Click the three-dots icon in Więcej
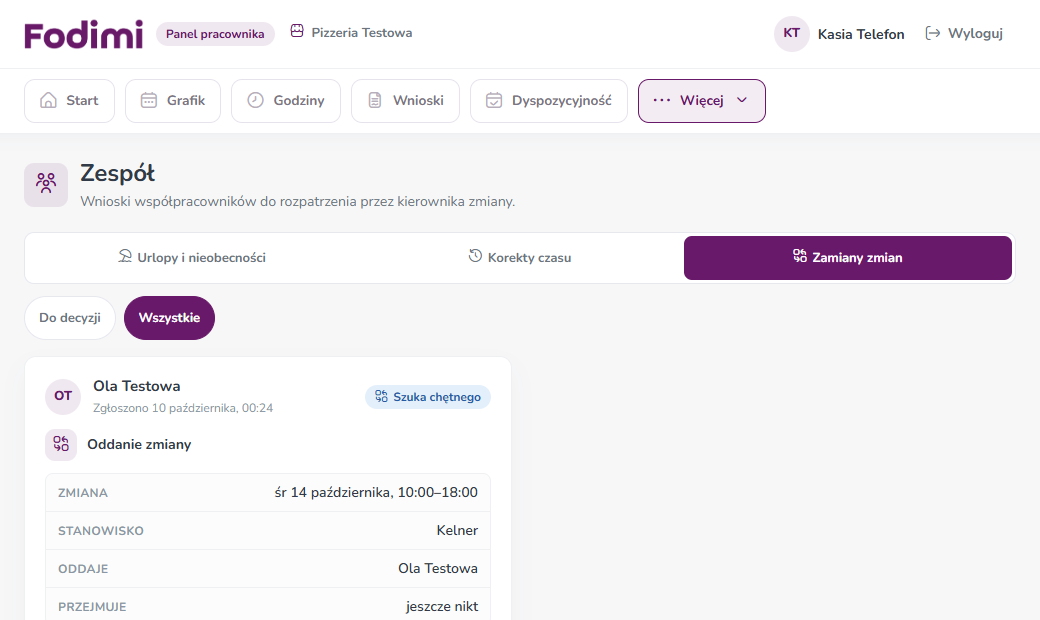1040x620 pixels. [662, 100]
